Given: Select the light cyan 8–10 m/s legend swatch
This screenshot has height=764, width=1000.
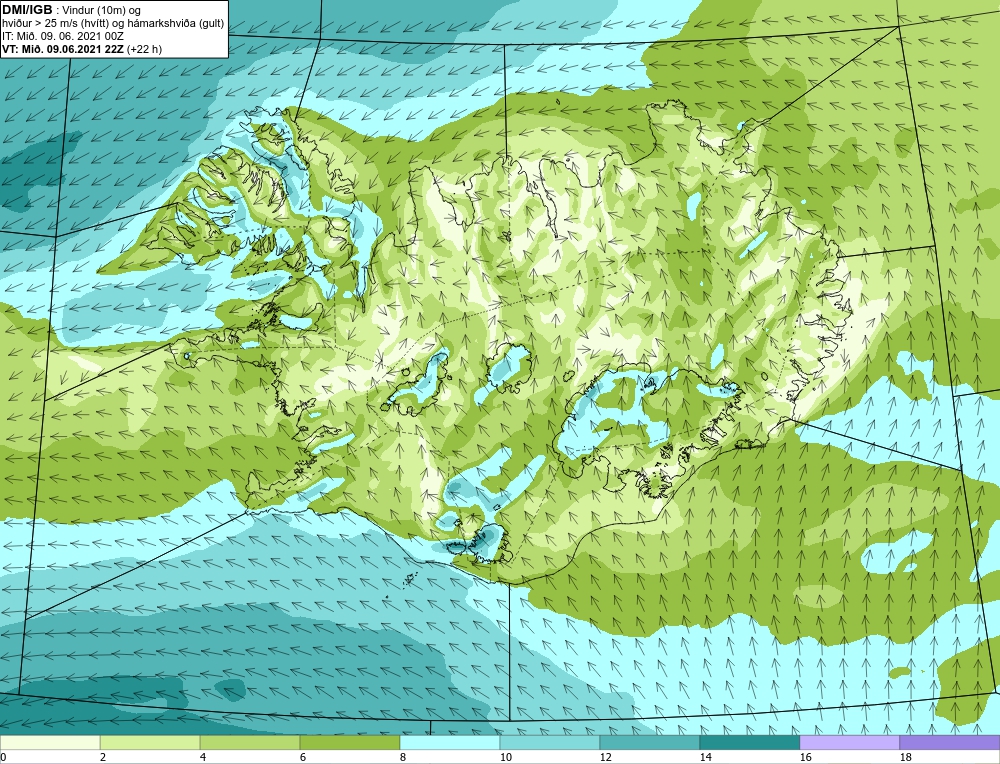Looking at the screenshot, I should 450,742.
